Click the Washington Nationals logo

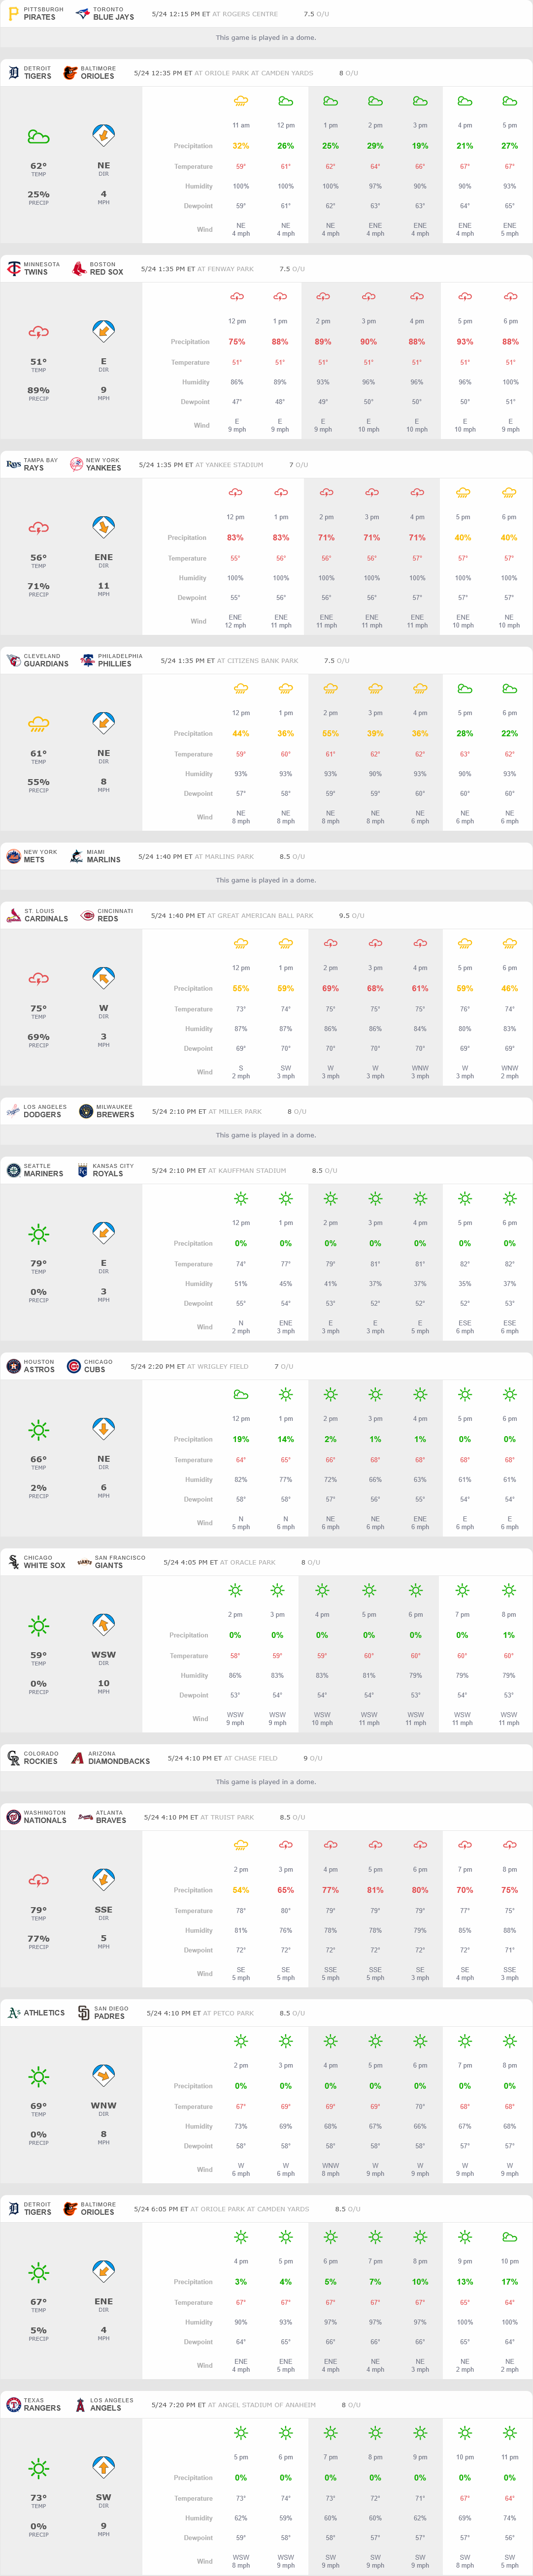click(13, 1818)
